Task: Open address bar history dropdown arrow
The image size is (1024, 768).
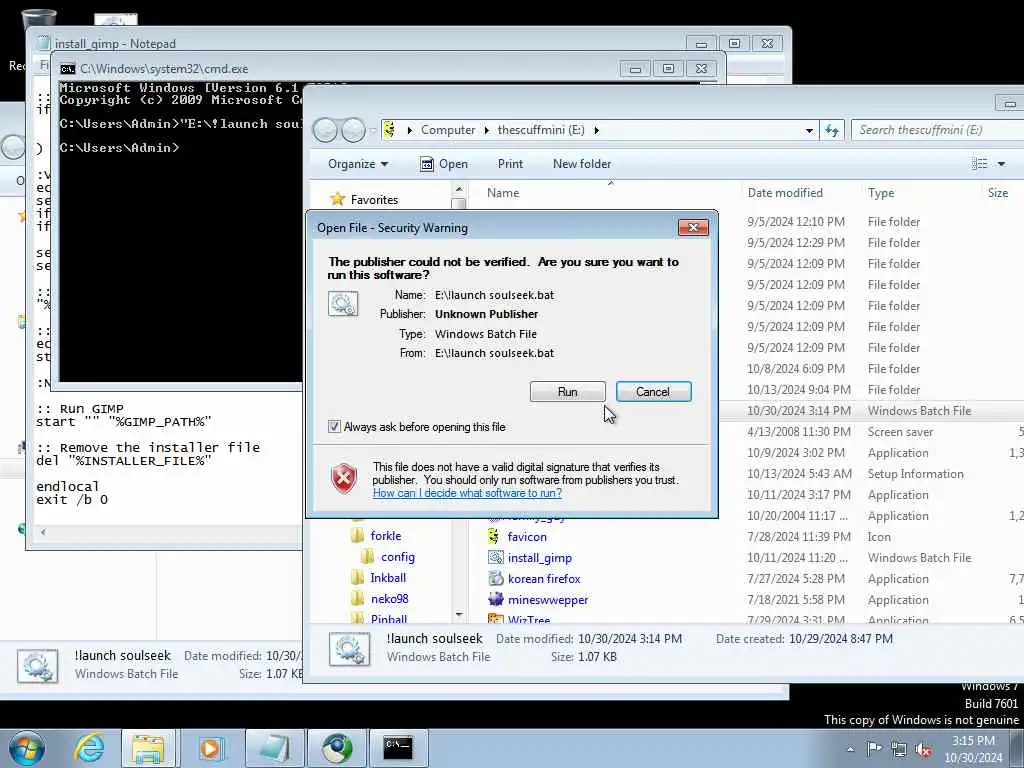Action: click(x=809, y=131)
